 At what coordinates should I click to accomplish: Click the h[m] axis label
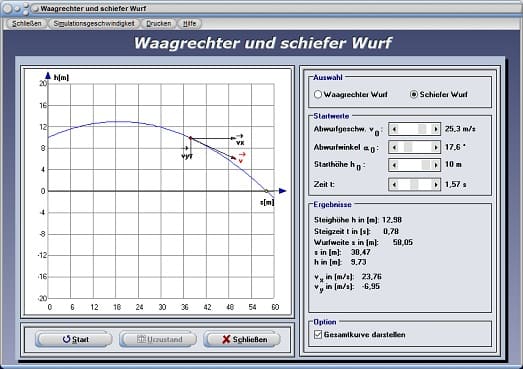[x=61, y=77]
